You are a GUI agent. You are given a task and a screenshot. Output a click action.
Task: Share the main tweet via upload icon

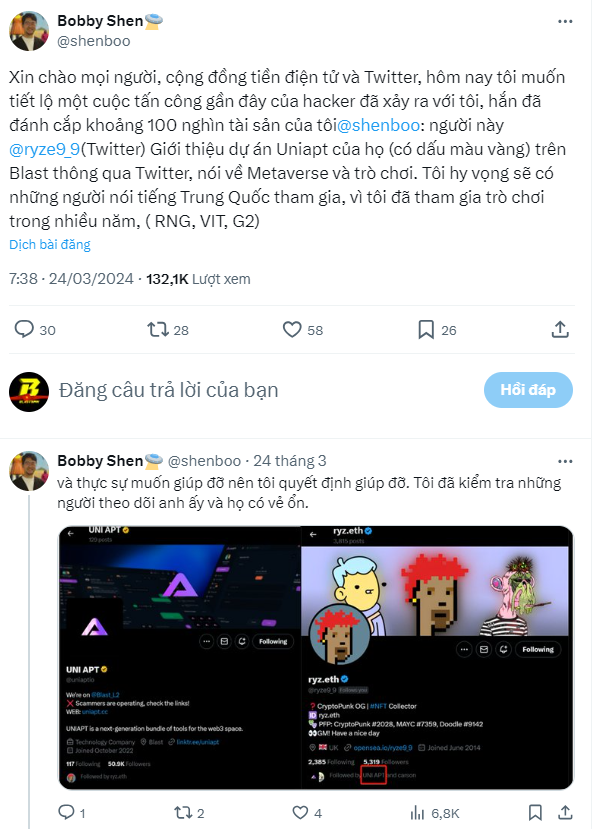click(x=560, y=329)
